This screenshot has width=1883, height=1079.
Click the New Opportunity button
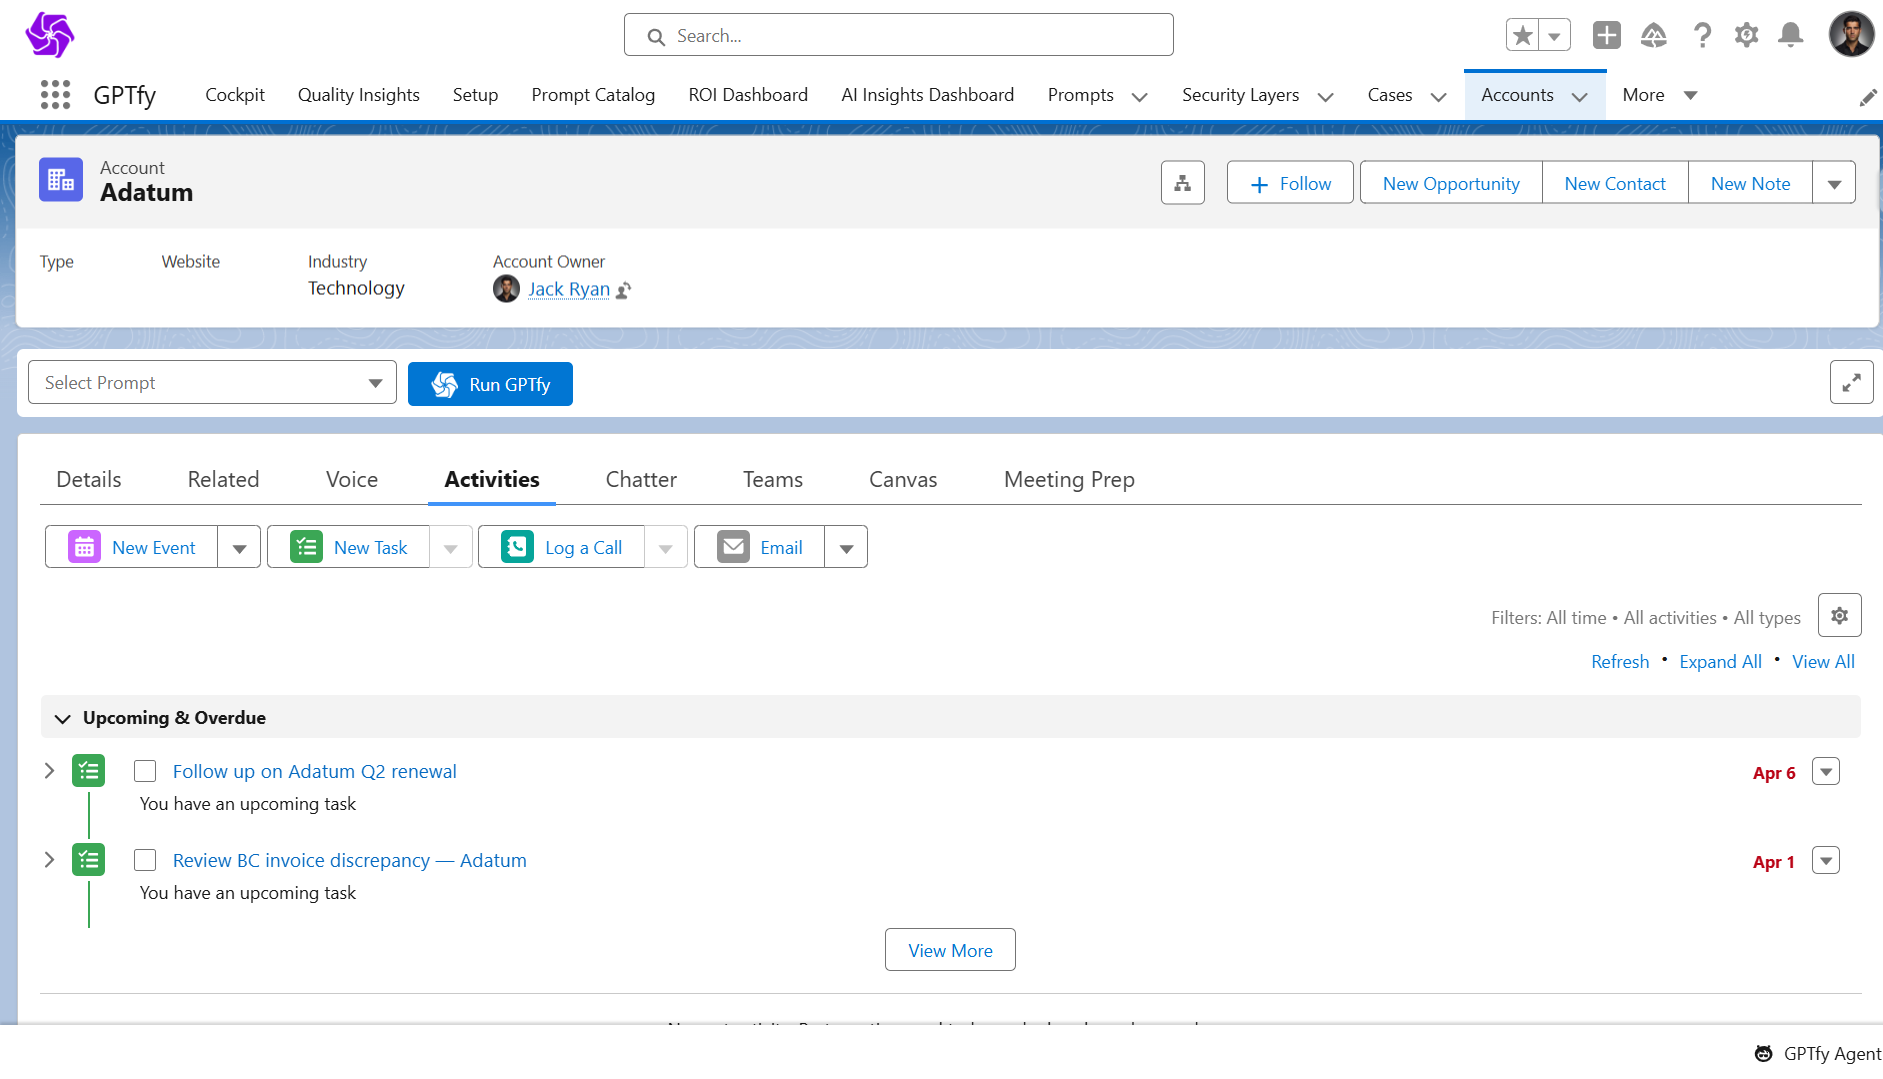click(x=1451, y=183)
